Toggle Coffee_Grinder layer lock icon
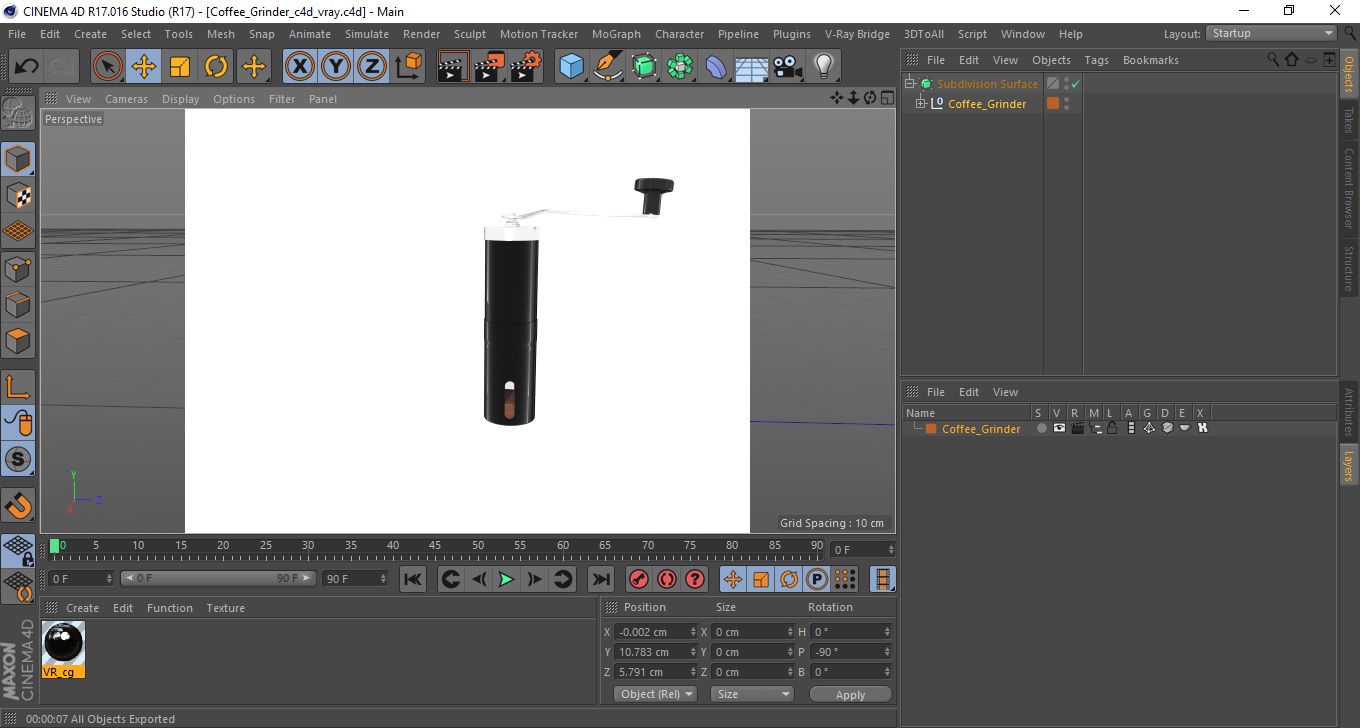The height and width of the screenshot is (728, 1360). 1112,428
